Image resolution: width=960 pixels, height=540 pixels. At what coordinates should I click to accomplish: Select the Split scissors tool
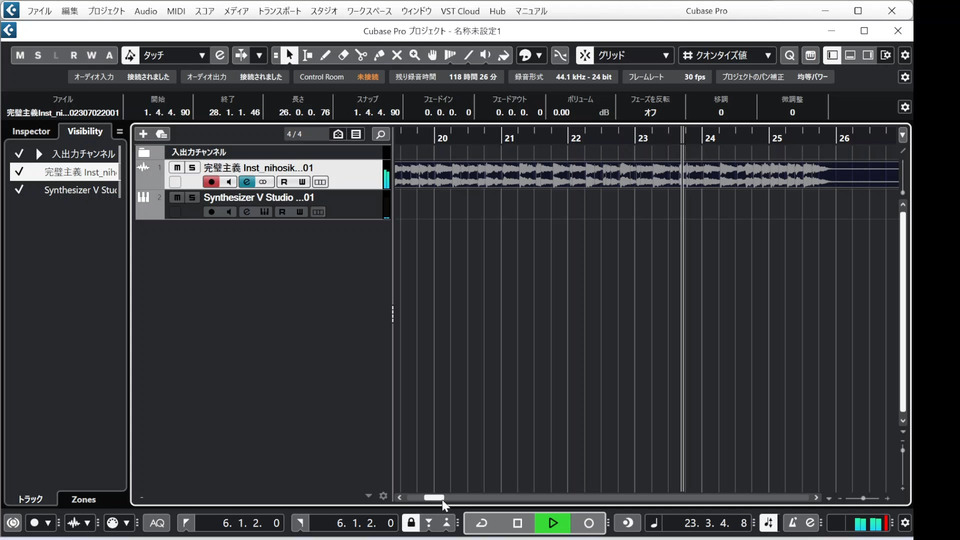(x=361, y=55)
